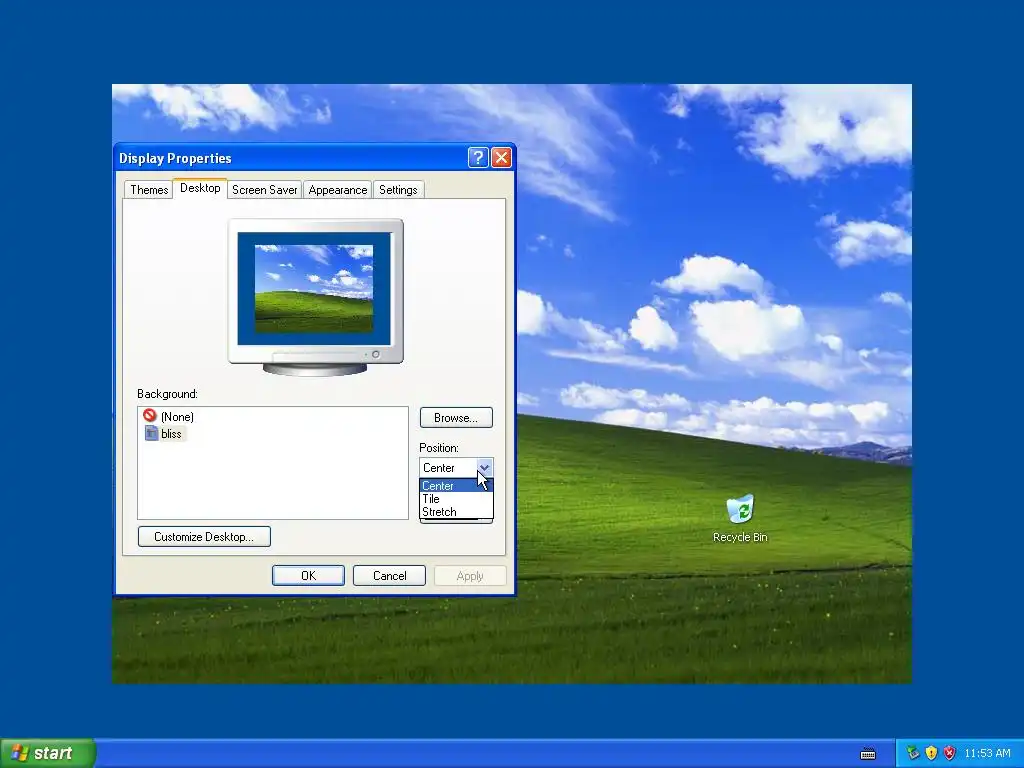The image size is (1024, 768).
Task: Open the Recycle Bin desktop icon
Action: 740,519
